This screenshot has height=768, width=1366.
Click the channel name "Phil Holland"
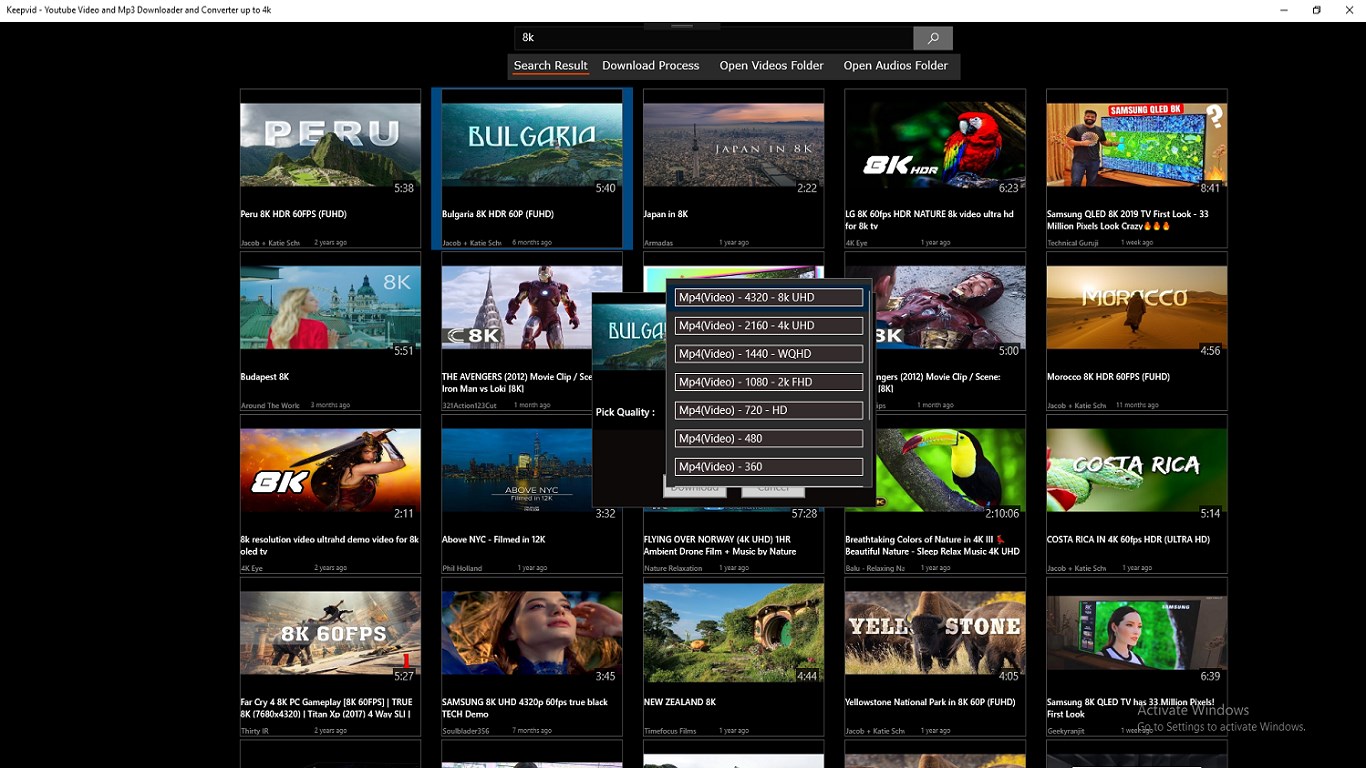[462, 568]
